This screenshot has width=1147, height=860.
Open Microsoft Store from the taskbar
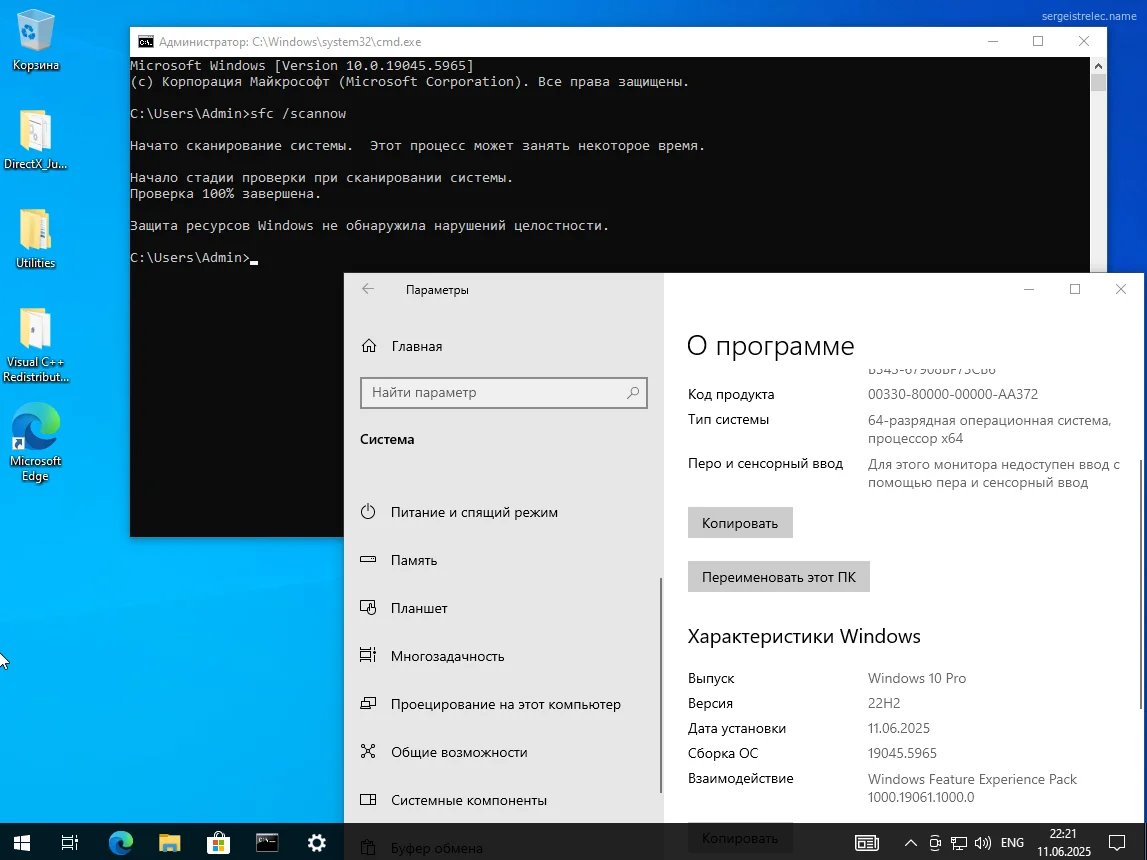(x=218, y=842)
